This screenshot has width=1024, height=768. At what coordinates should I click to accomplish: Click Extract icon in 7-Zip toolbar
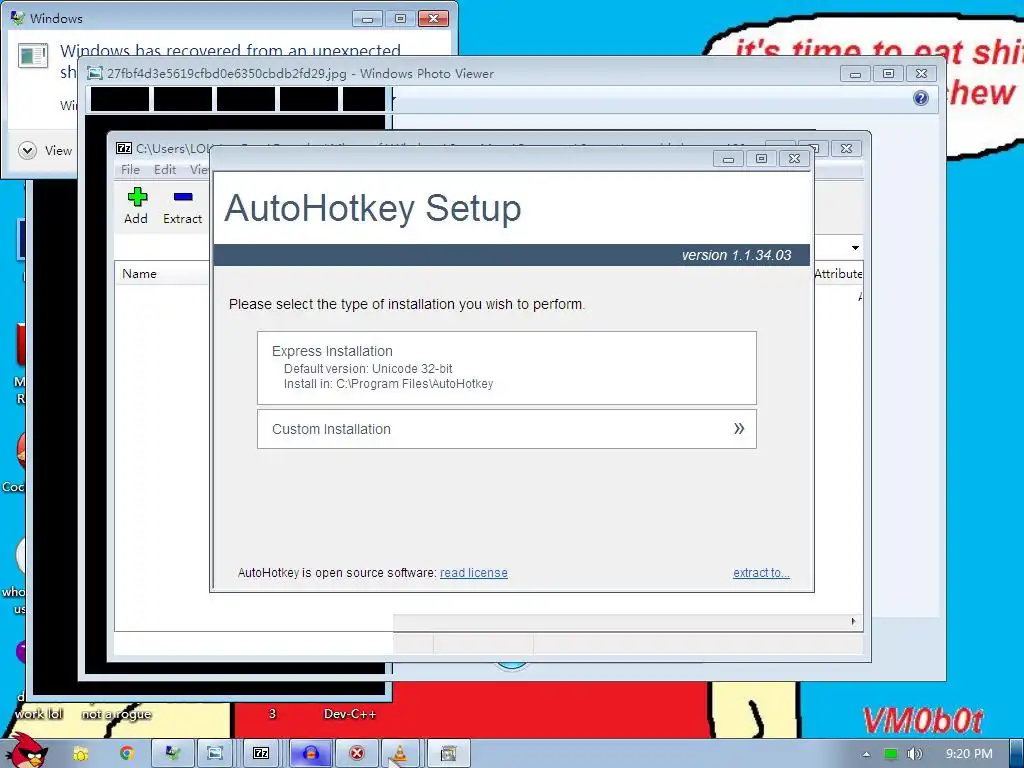182,206
